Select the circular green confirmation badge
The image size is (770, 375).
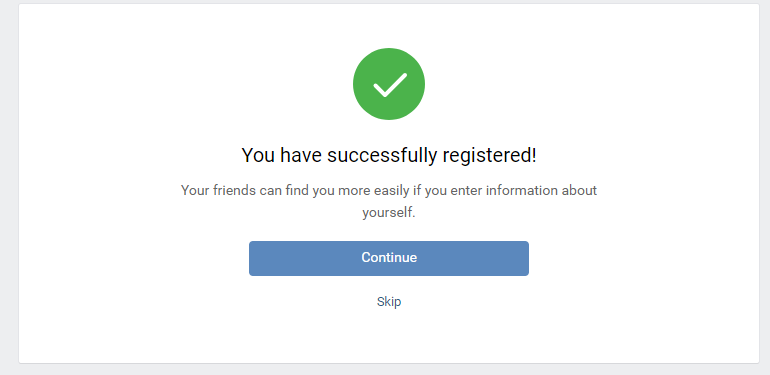point(388,84)
